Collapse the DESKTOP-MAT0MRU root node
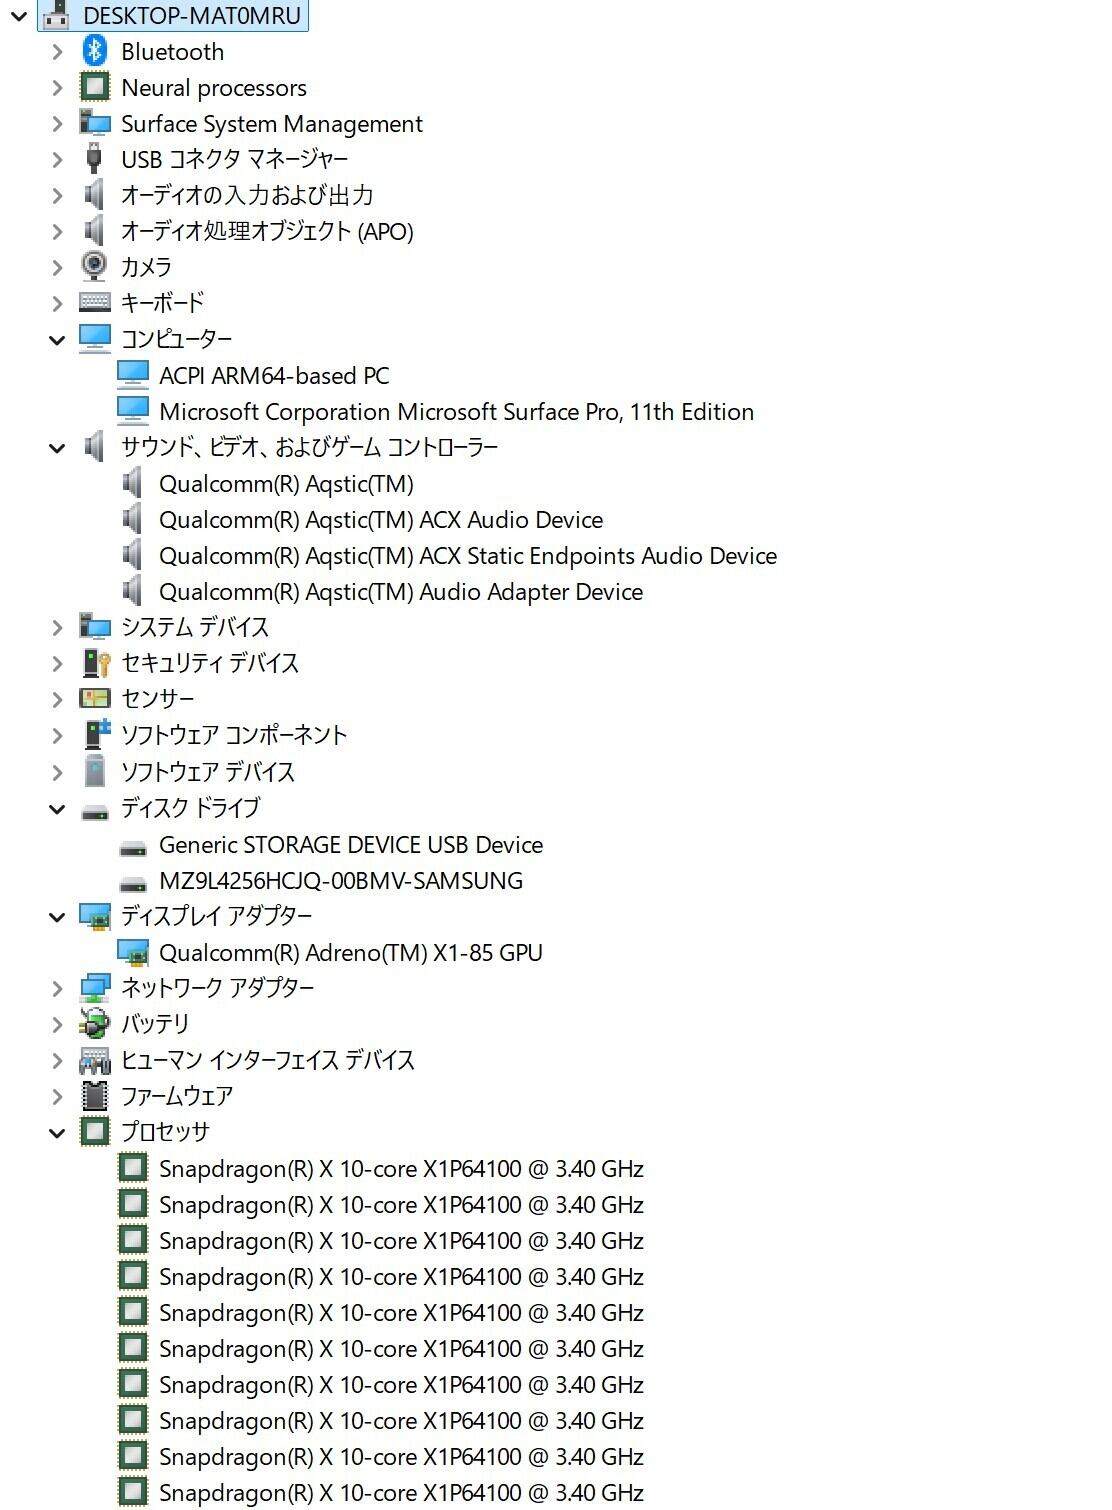 (x=19, y=15)
